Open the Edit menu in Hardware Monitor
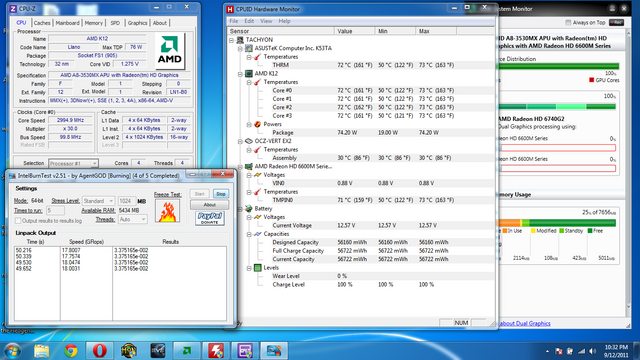640x360 pixels. coord(249,21)
